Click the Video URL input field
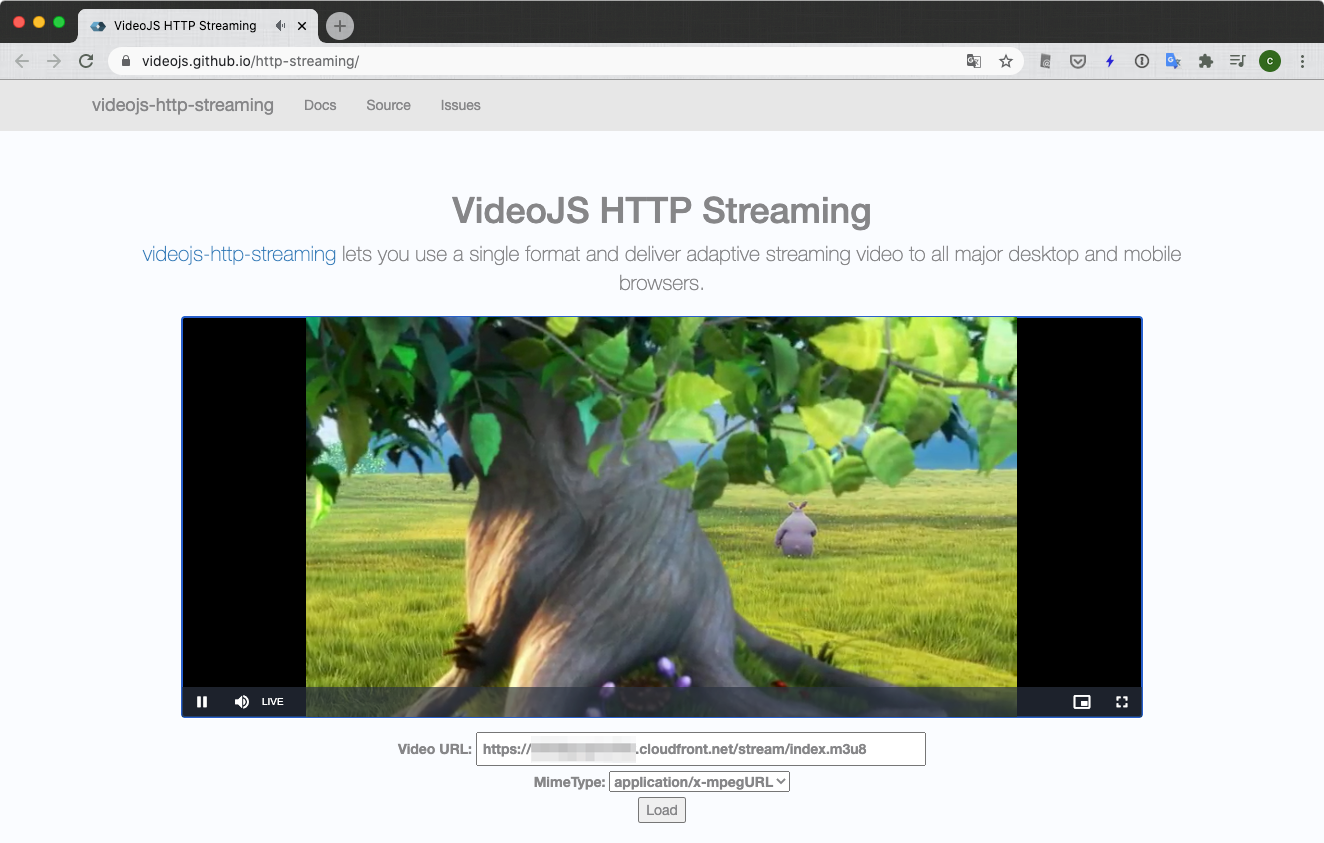This screenshot has width=1324, height=843. pyautogui.click(x=700, y=749)
